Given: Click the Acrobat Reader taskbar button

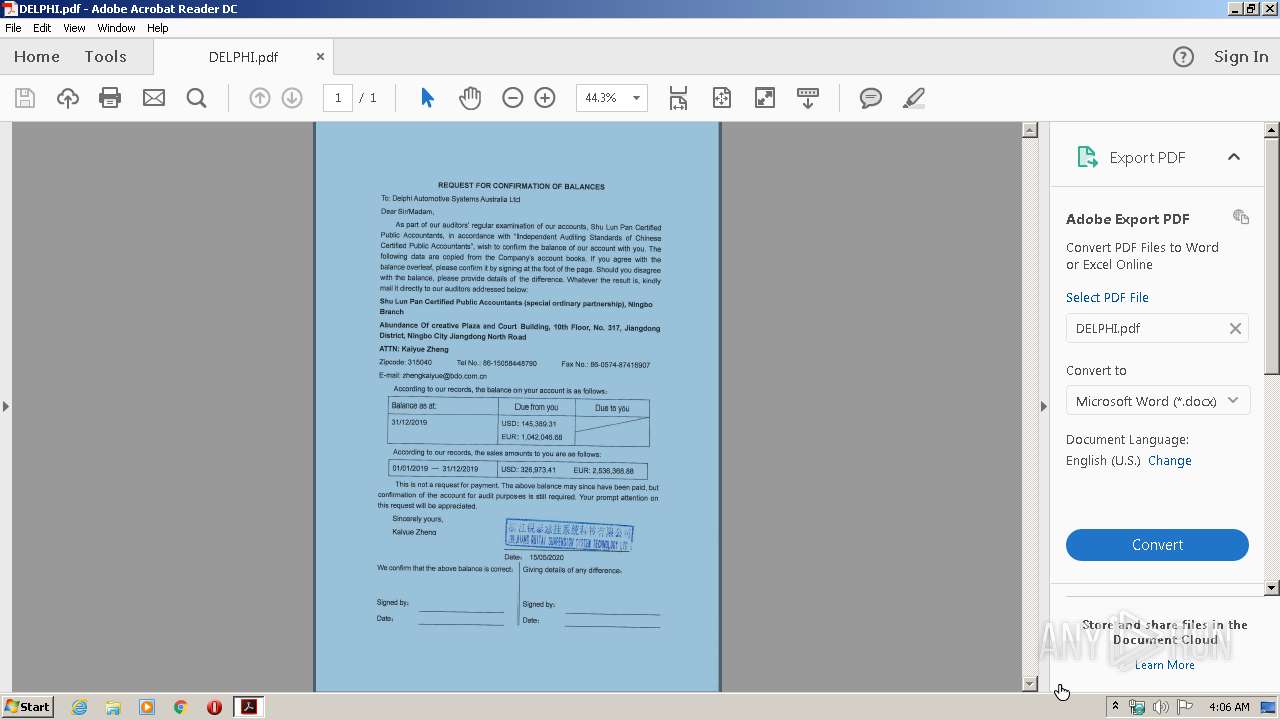Looking at the screenshot, I should coord(248,707).
